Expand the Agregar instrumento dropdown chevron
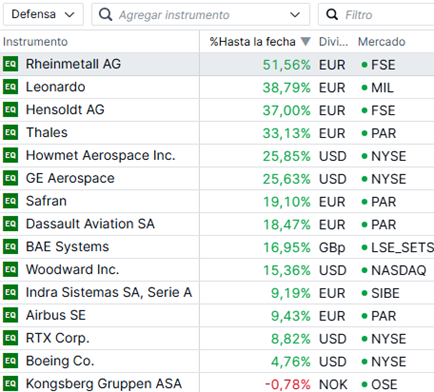434x392 pixels. point(295,15)
